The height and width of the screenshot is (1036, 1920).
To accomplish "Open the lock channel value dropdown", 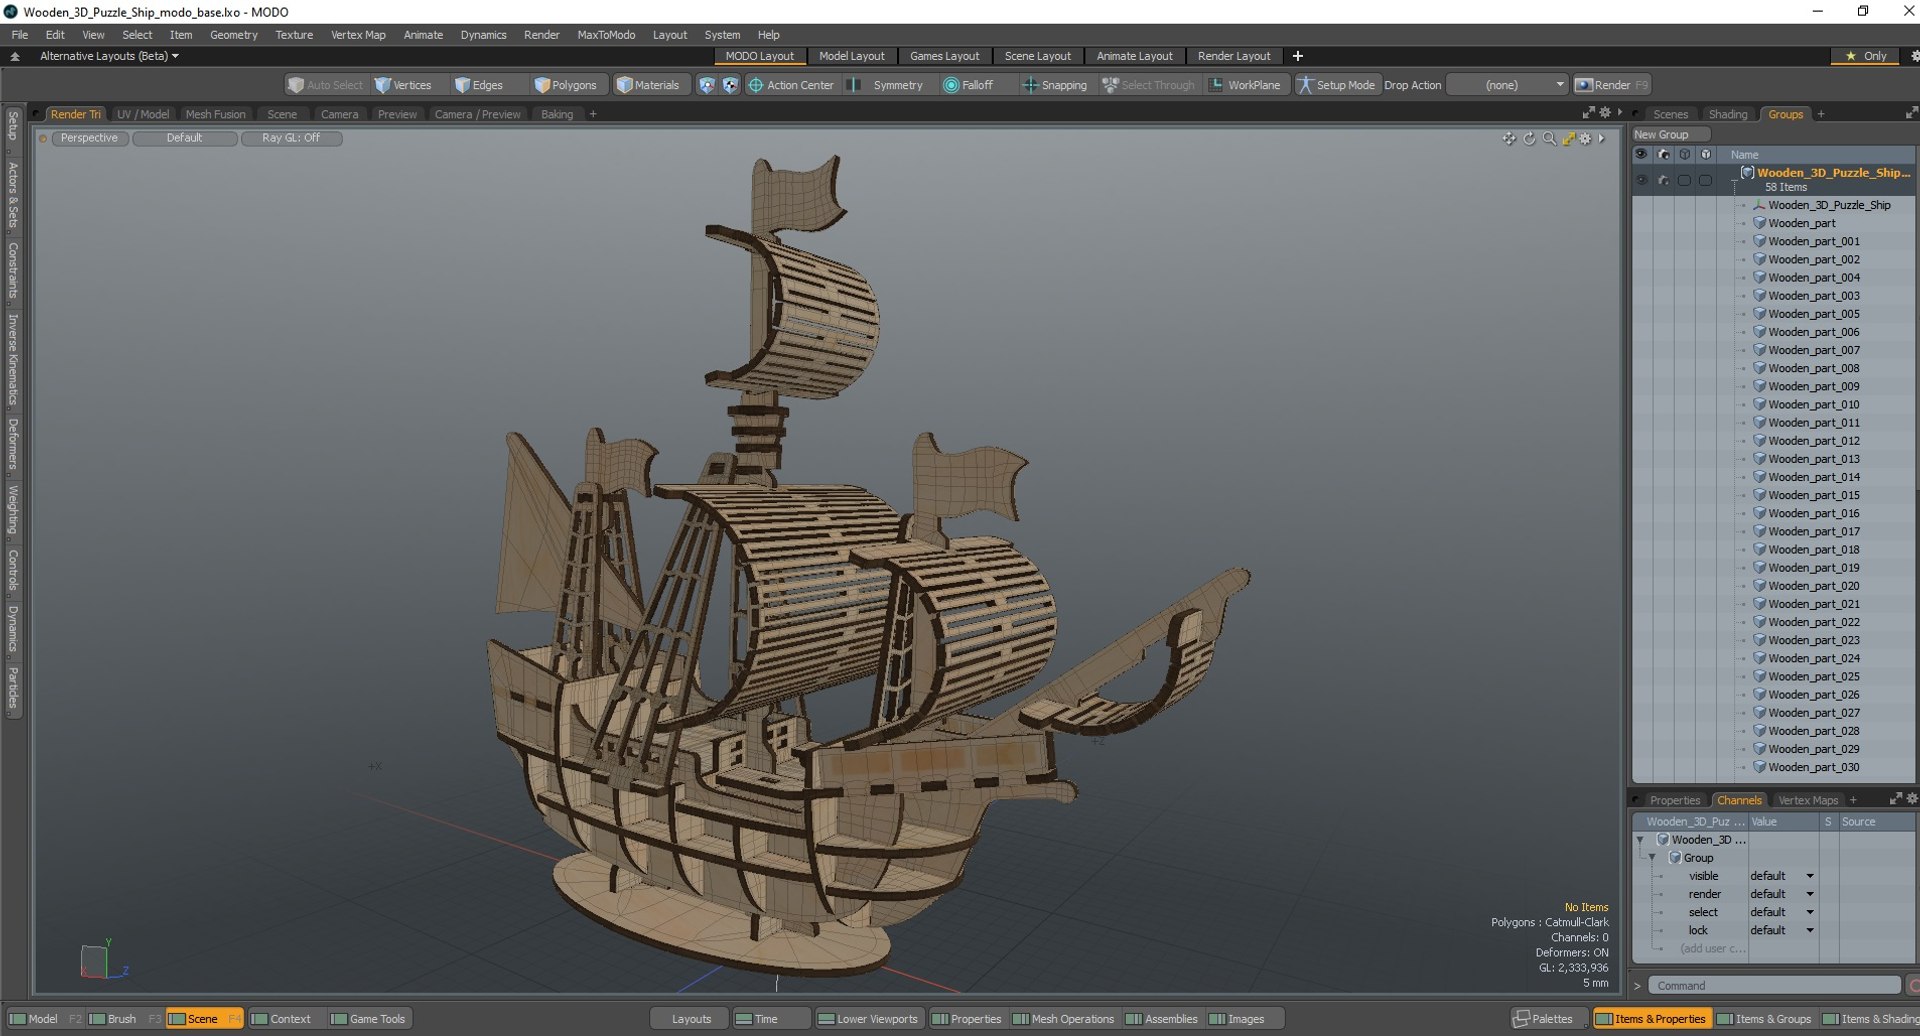I will click(1781, 930).
